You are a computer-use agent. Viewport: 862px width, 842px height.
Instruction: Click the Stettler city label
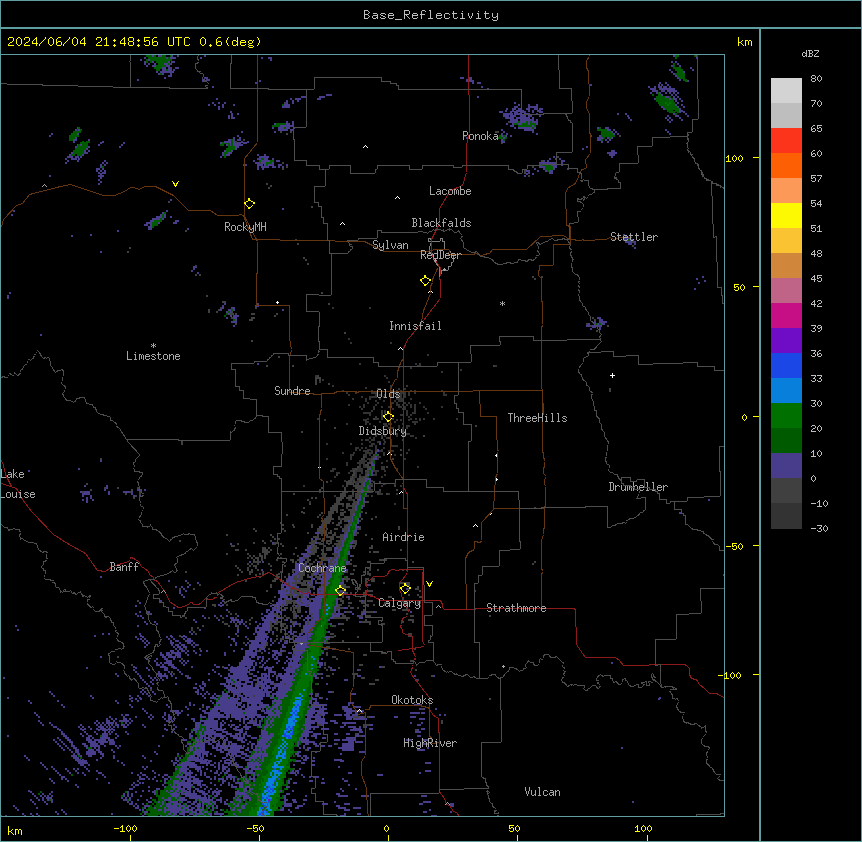pos(634,237)
